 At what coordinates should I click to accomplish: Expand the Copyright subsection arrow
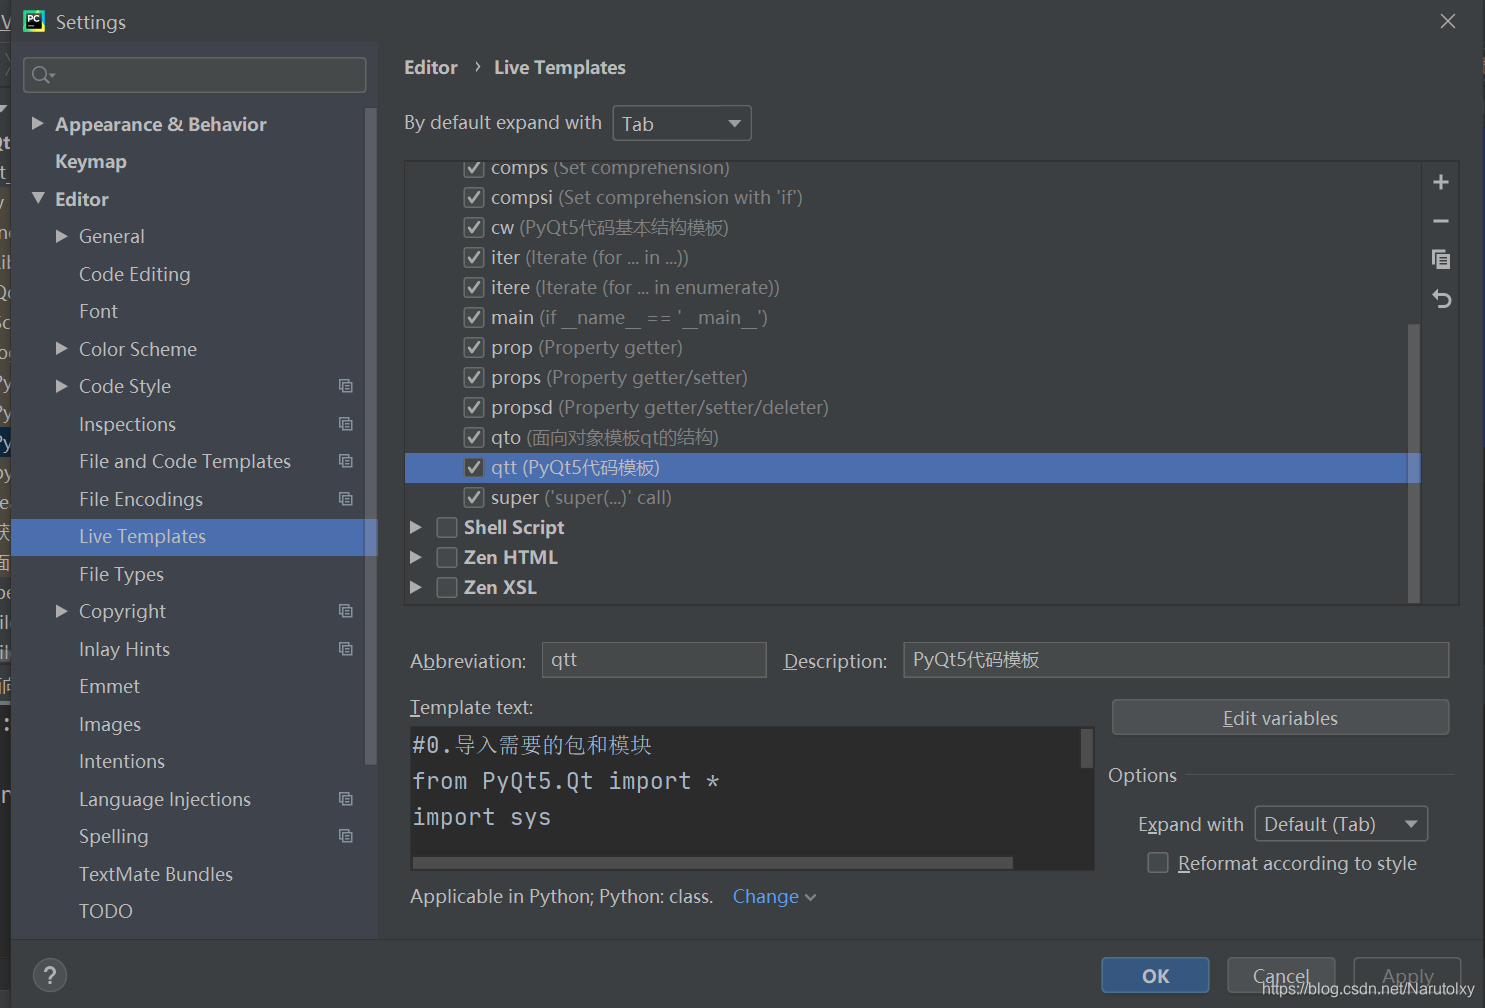pyautogui.click(x=62, y=611)
